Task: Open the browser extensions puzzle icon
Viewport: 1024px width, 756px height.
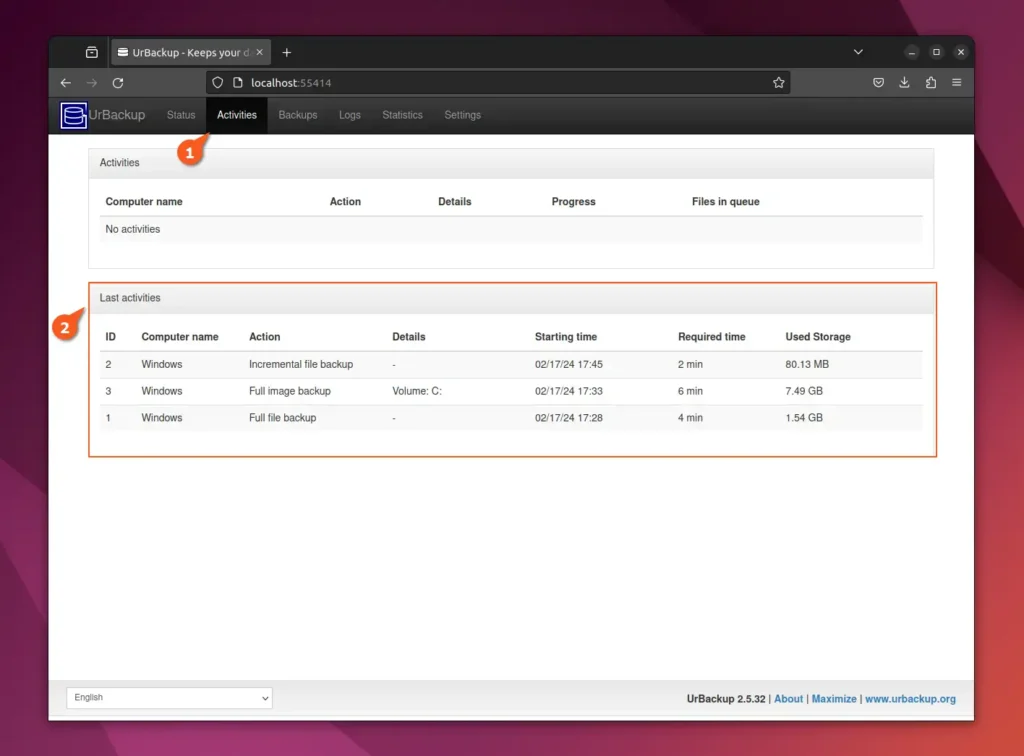Action: point(931,83)
